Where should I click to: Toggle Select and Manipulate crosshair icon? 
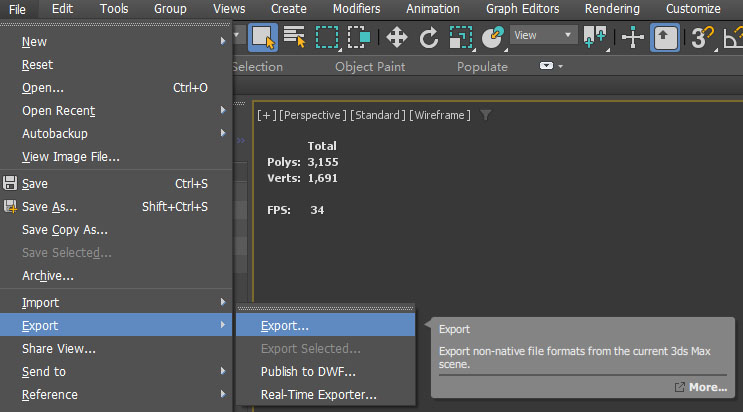pos(633,37)
